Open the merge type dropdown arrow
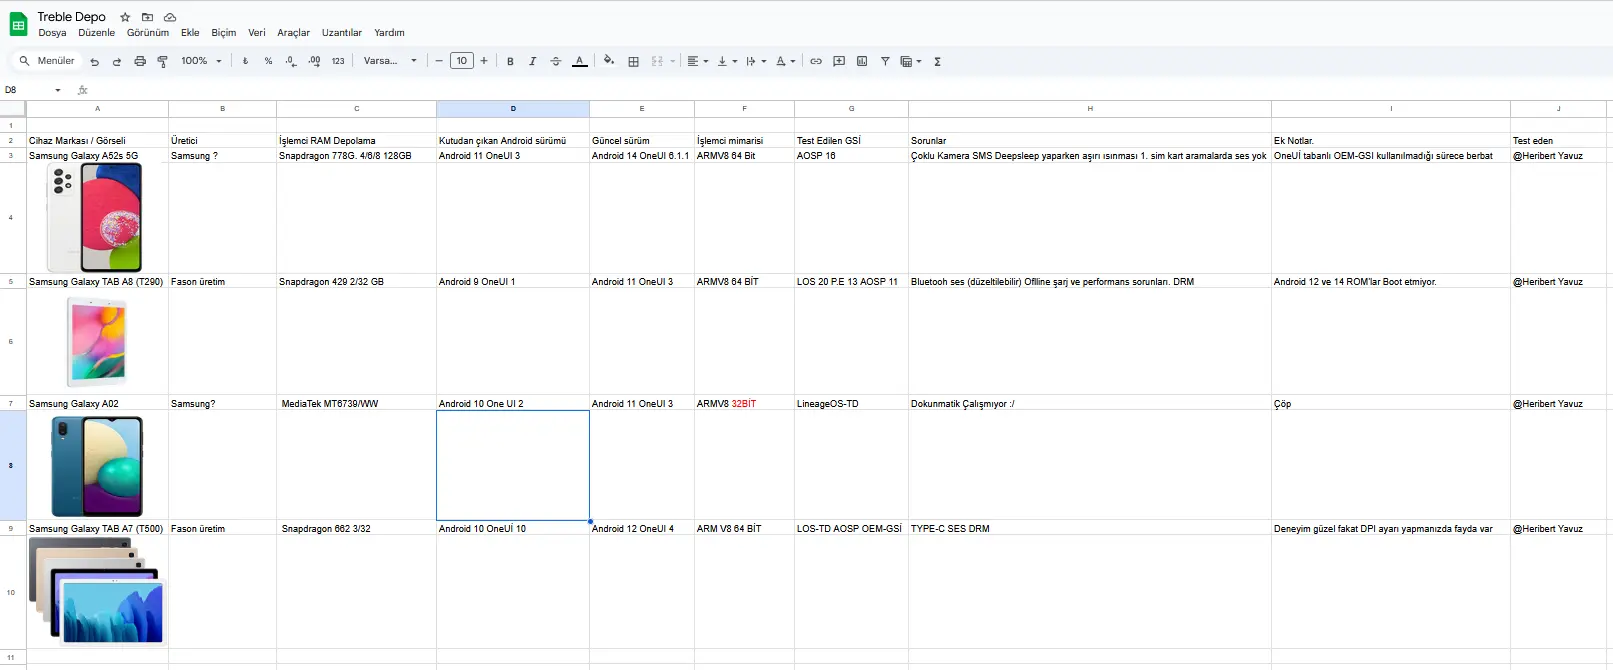The width and height of the screenshot is (1613, 670). point(673,61)
